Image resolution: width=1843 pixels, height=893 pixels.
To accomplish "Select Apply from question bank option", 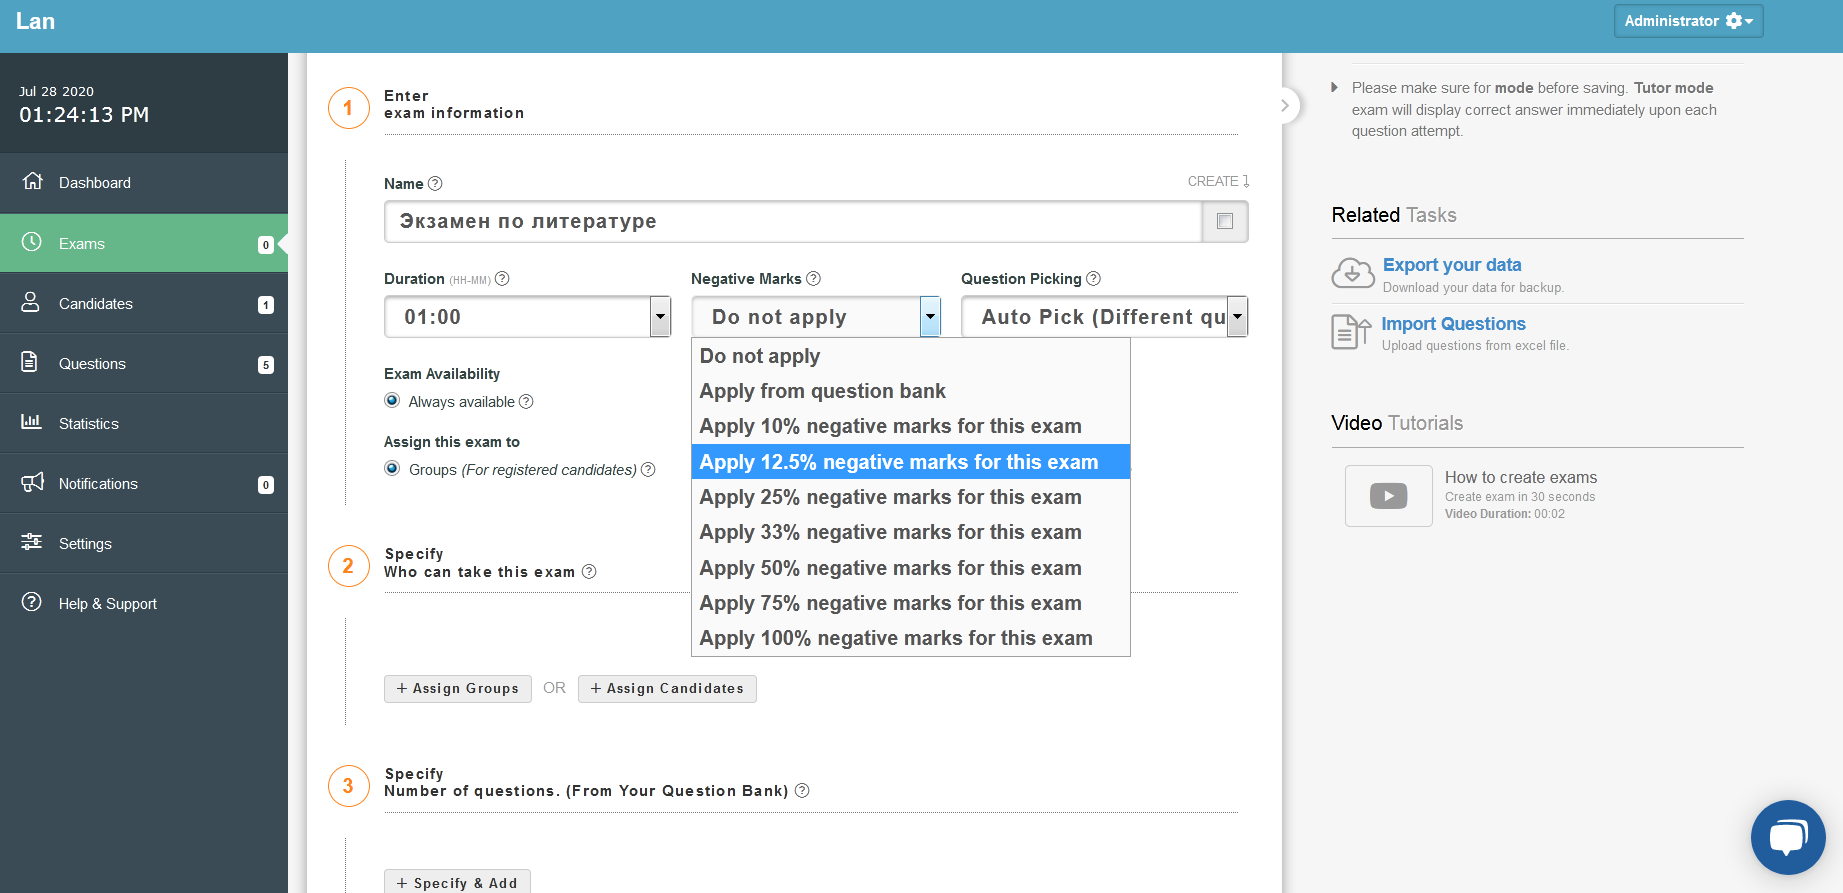I will [822, 391].
